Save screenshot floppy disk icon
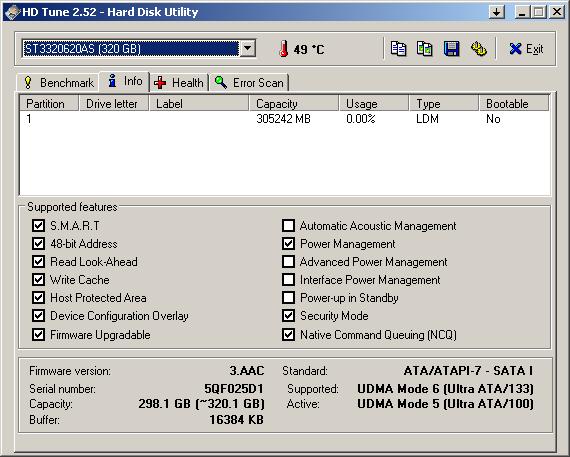This screenshot has width=570, height=457. tap(451, 49)
